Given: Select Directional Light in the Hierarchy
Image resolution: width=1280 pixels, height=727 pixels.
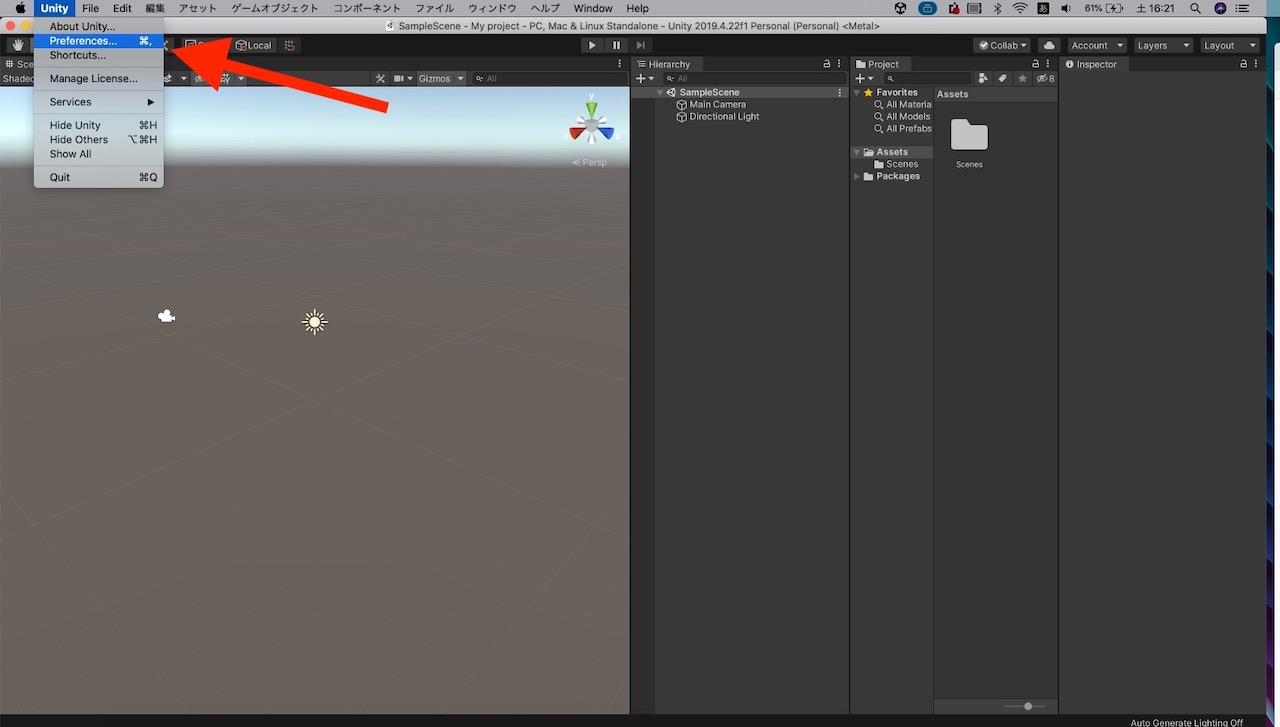Looking at the screenshot, I should point(723,116).
